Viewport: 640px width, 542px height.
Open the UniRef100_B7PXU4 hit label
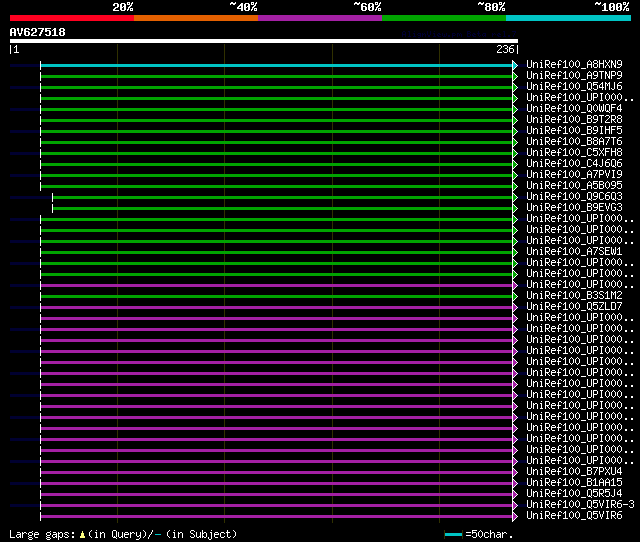click(x=574, y=472)
